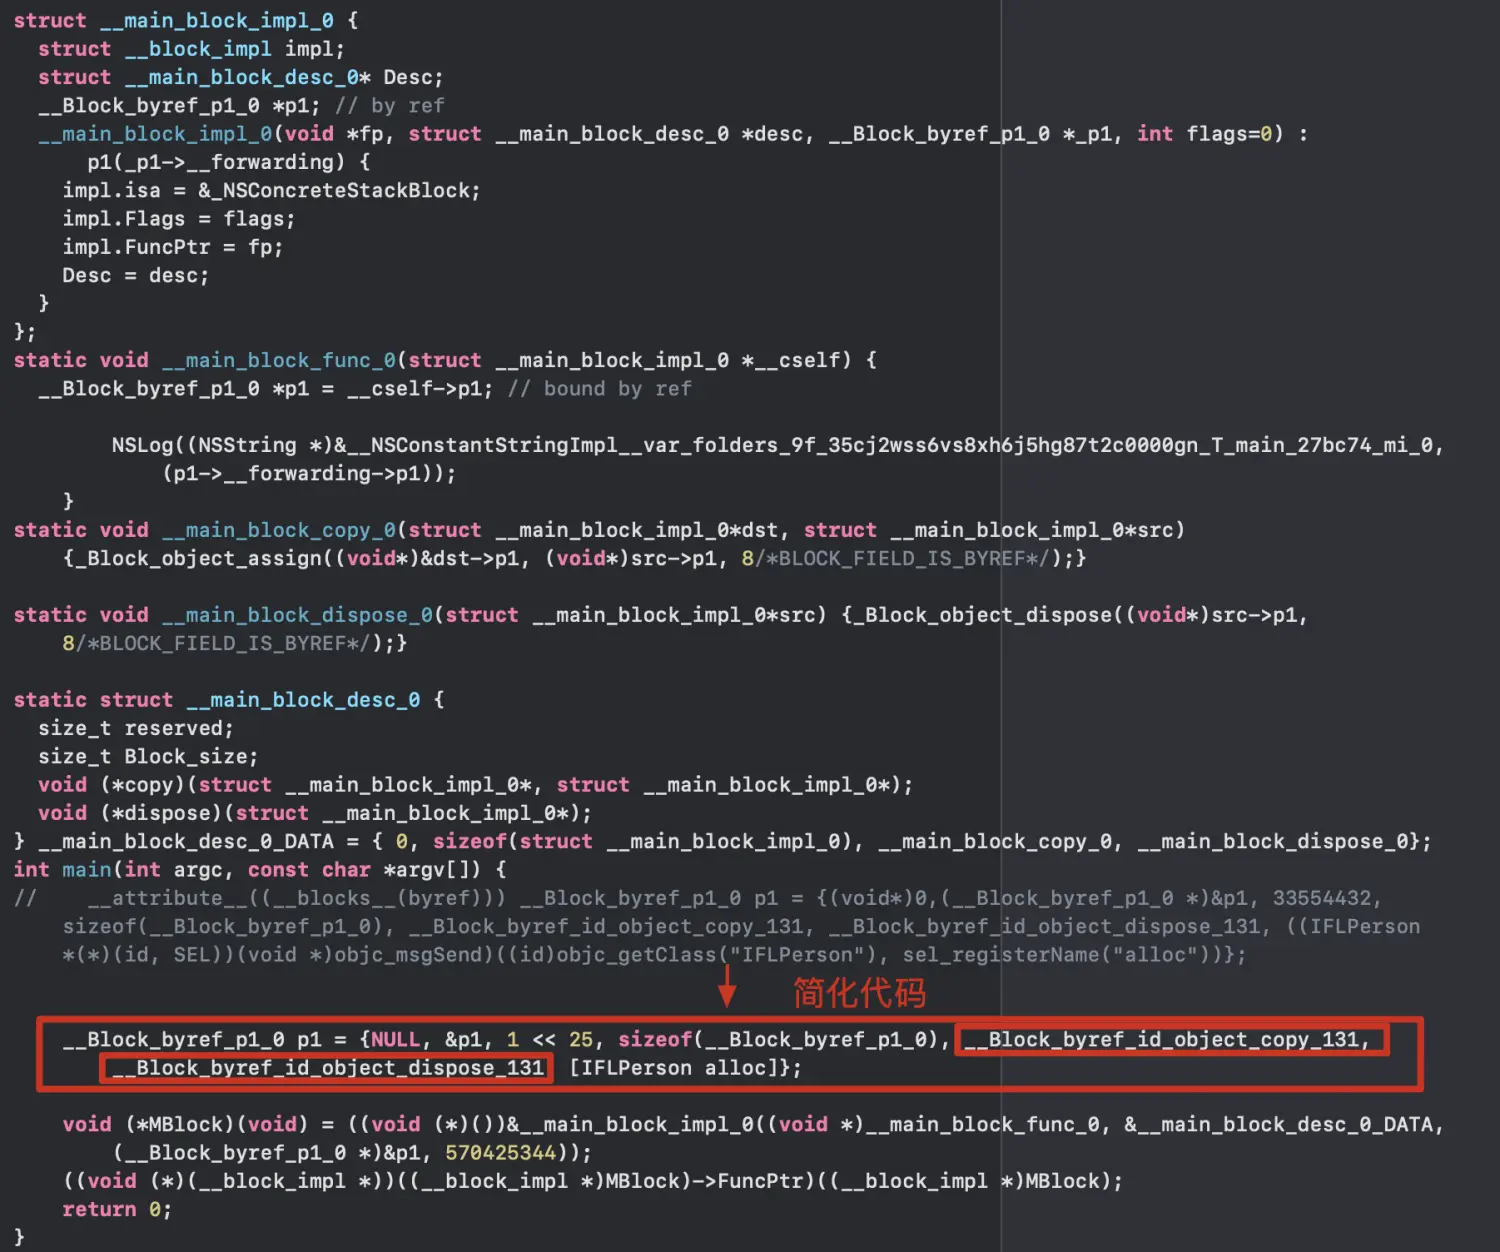Click the 'impl.FuncPtr = fp;' line
The height and width of the screenshot is (1252, 1500).
172,247
